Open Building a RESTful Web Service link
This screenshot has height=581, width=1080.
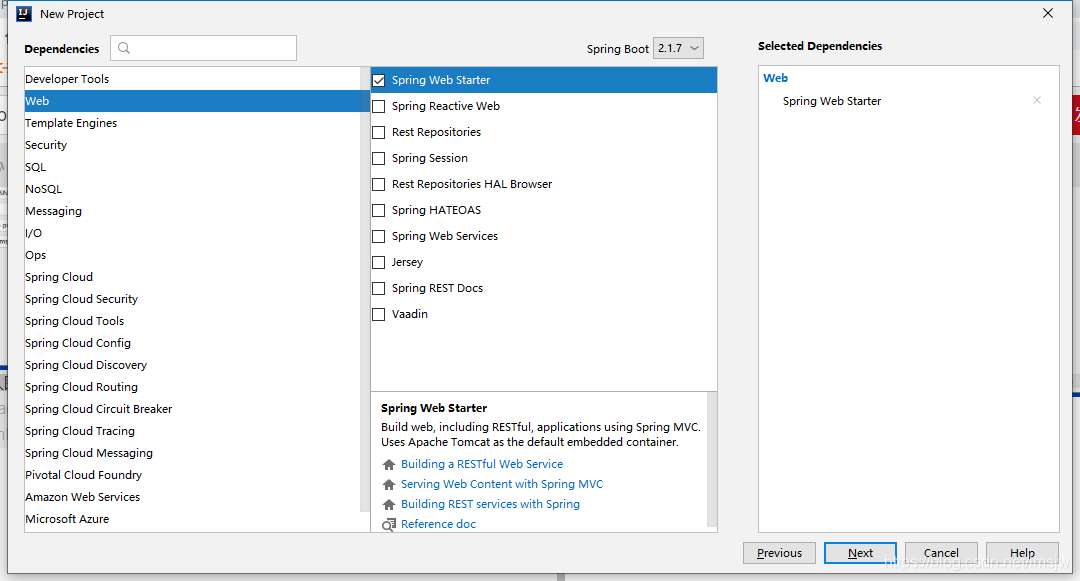click(x=482, y=464)
